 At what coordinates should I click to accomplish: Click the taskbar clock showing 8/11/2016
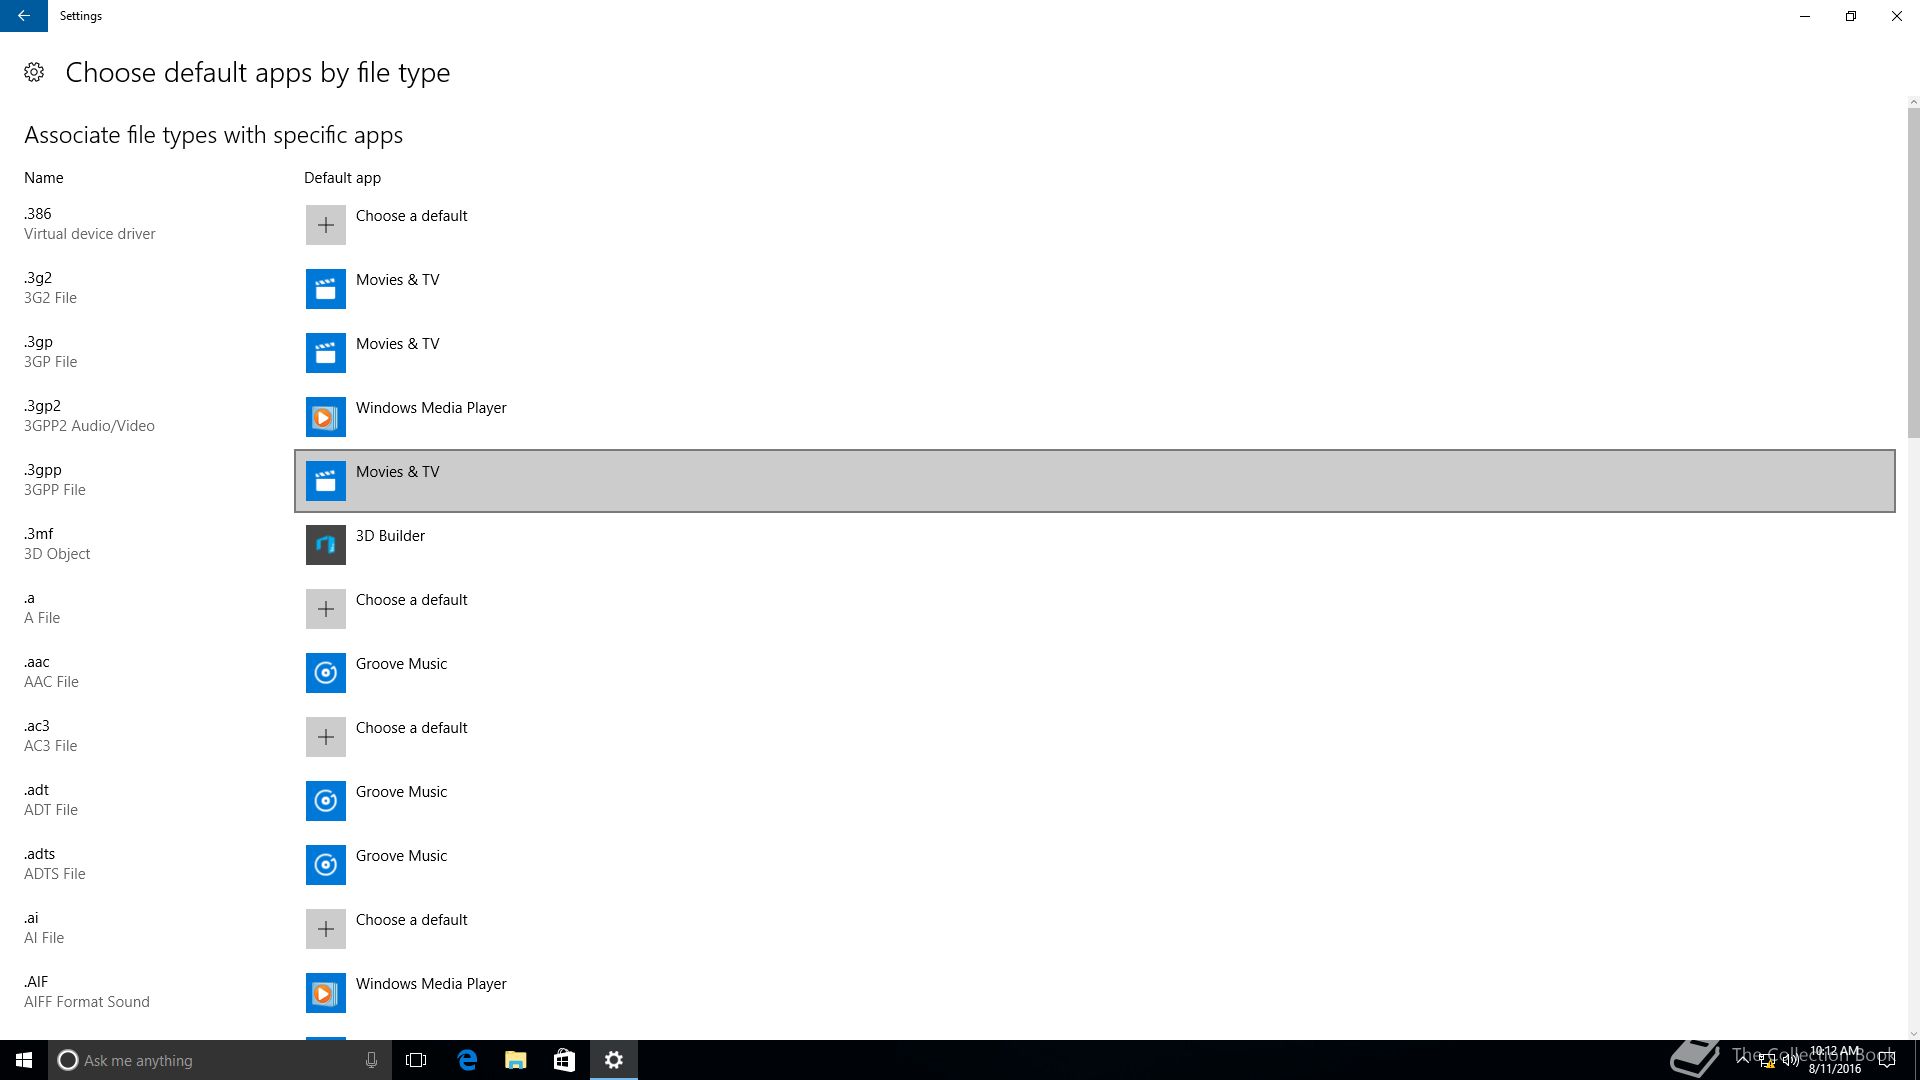1835,1060
